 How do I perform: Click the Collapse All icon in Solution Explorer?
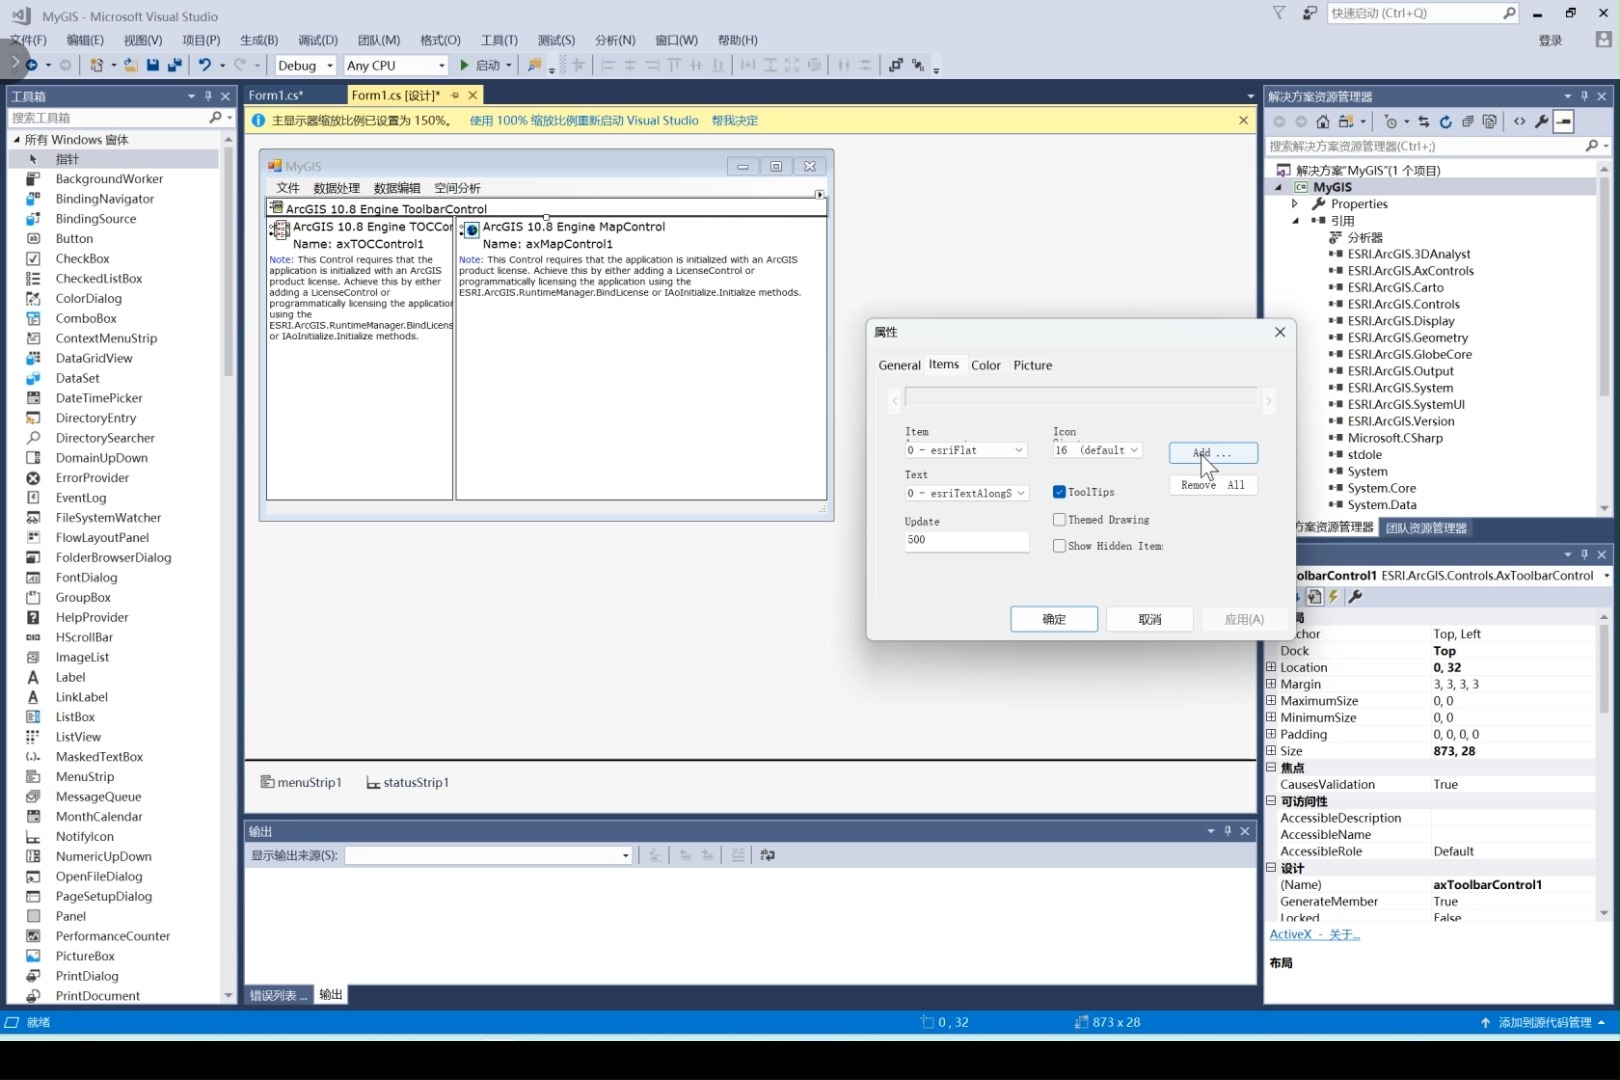tap(1467, 121)
